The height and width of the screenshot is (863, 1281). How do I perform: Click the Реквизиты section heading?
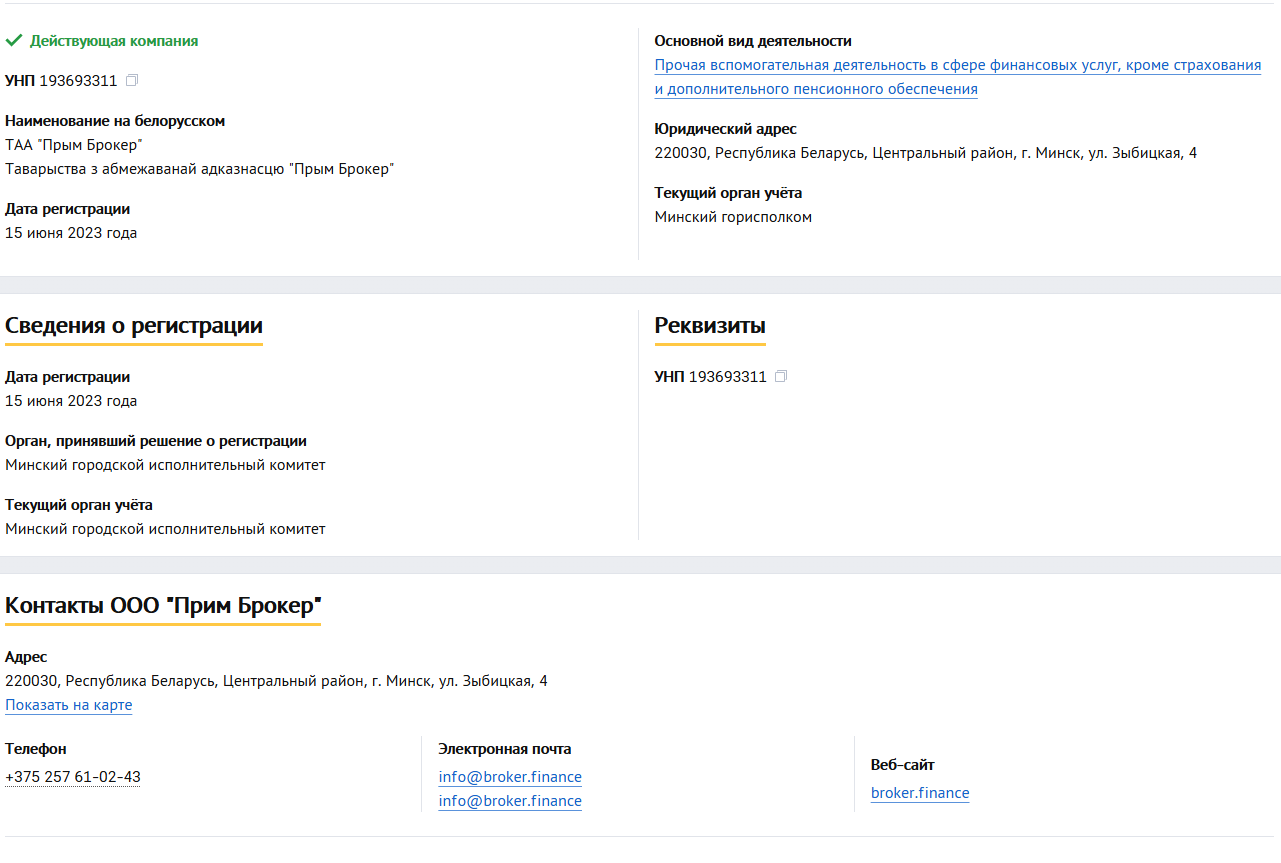[x=709, y=326]
